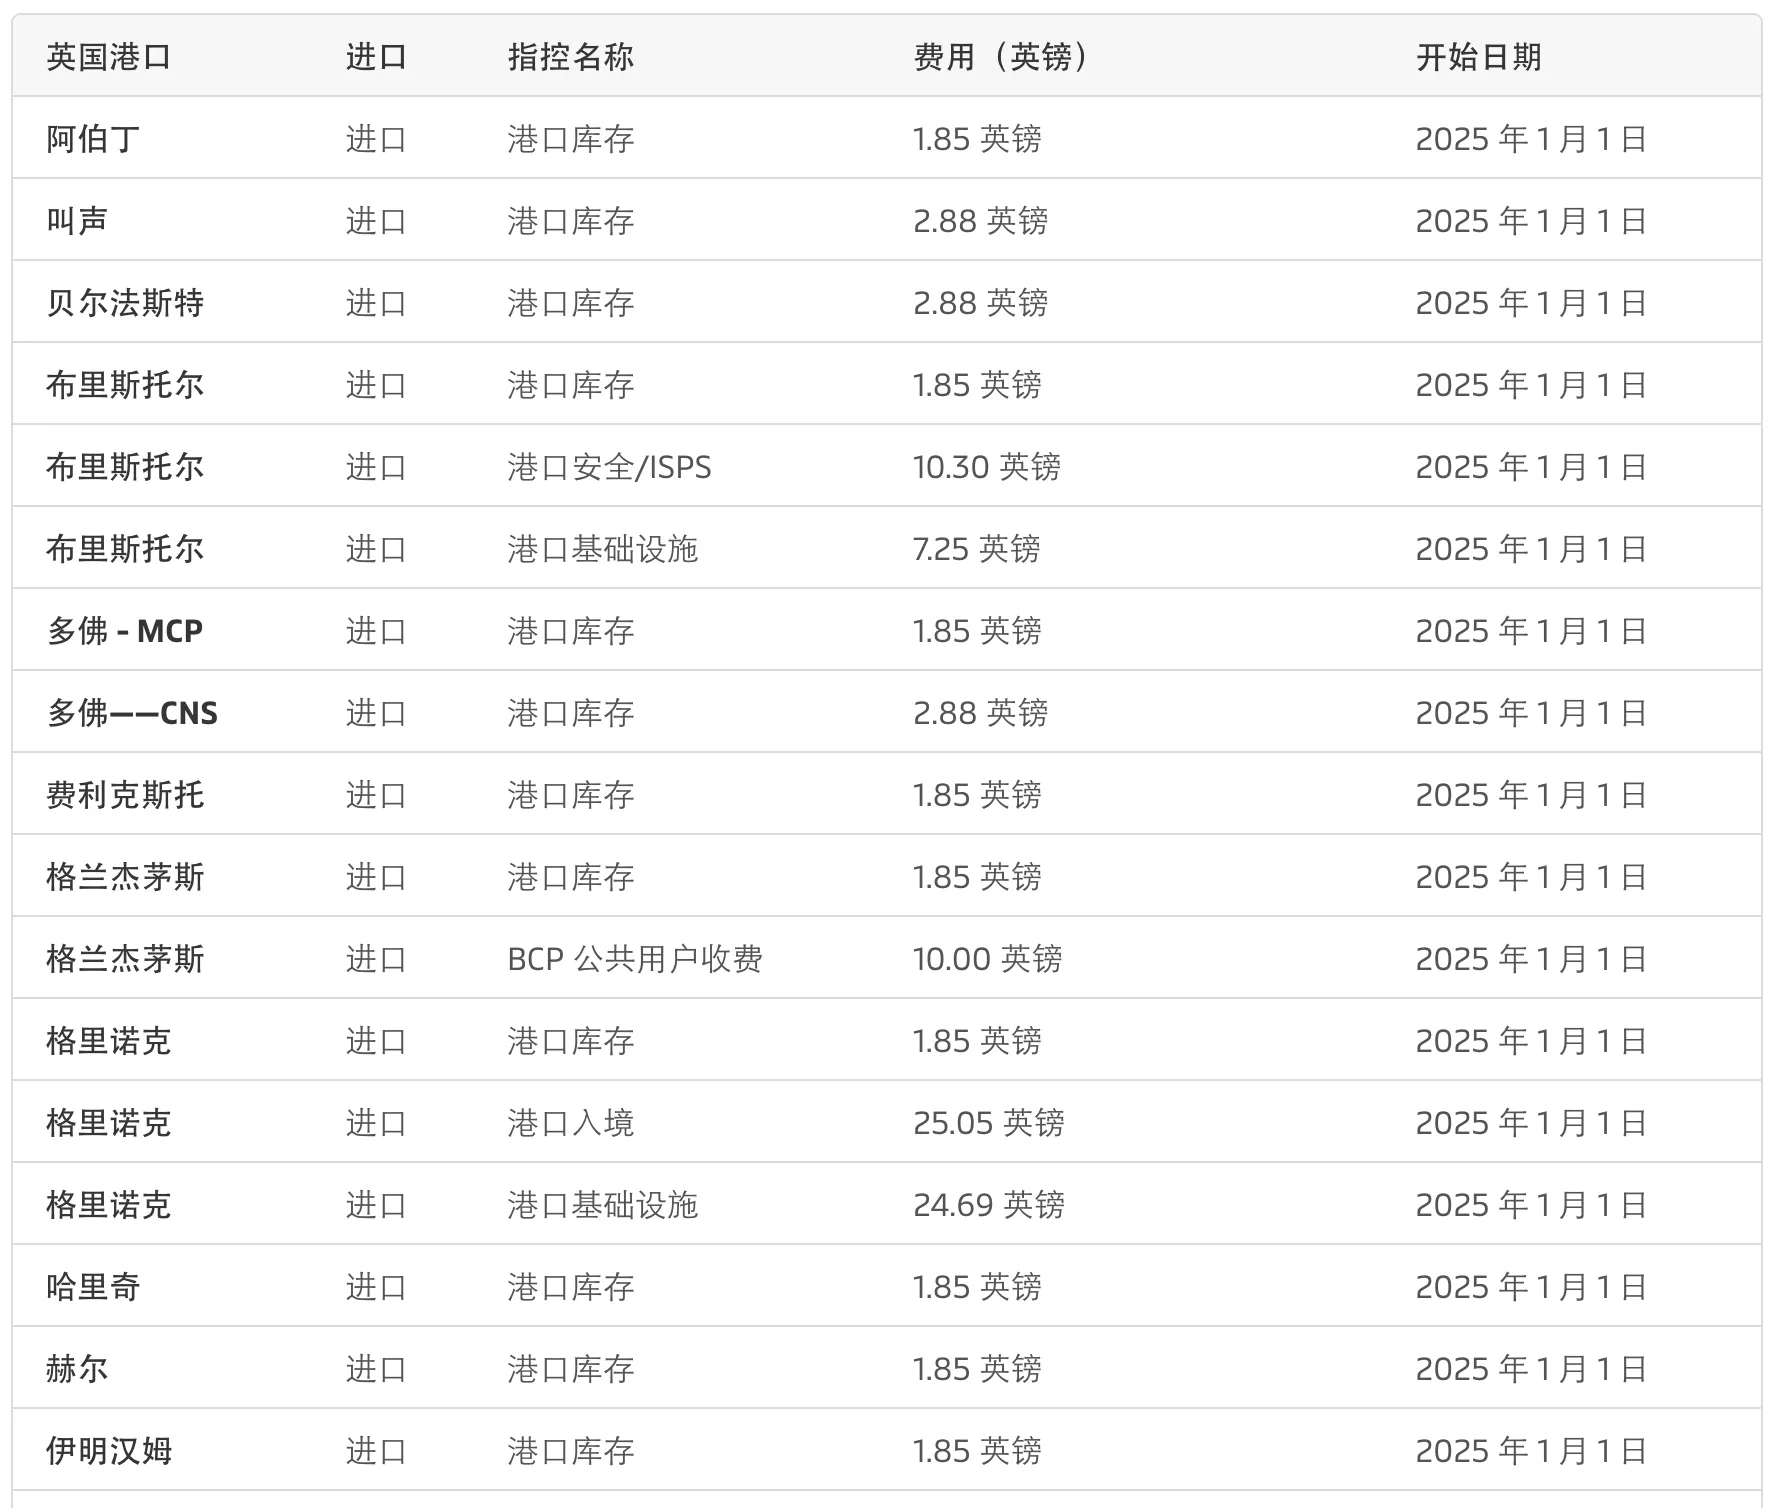Click the date in the 港口入境 row

tap(1531, 1123)
